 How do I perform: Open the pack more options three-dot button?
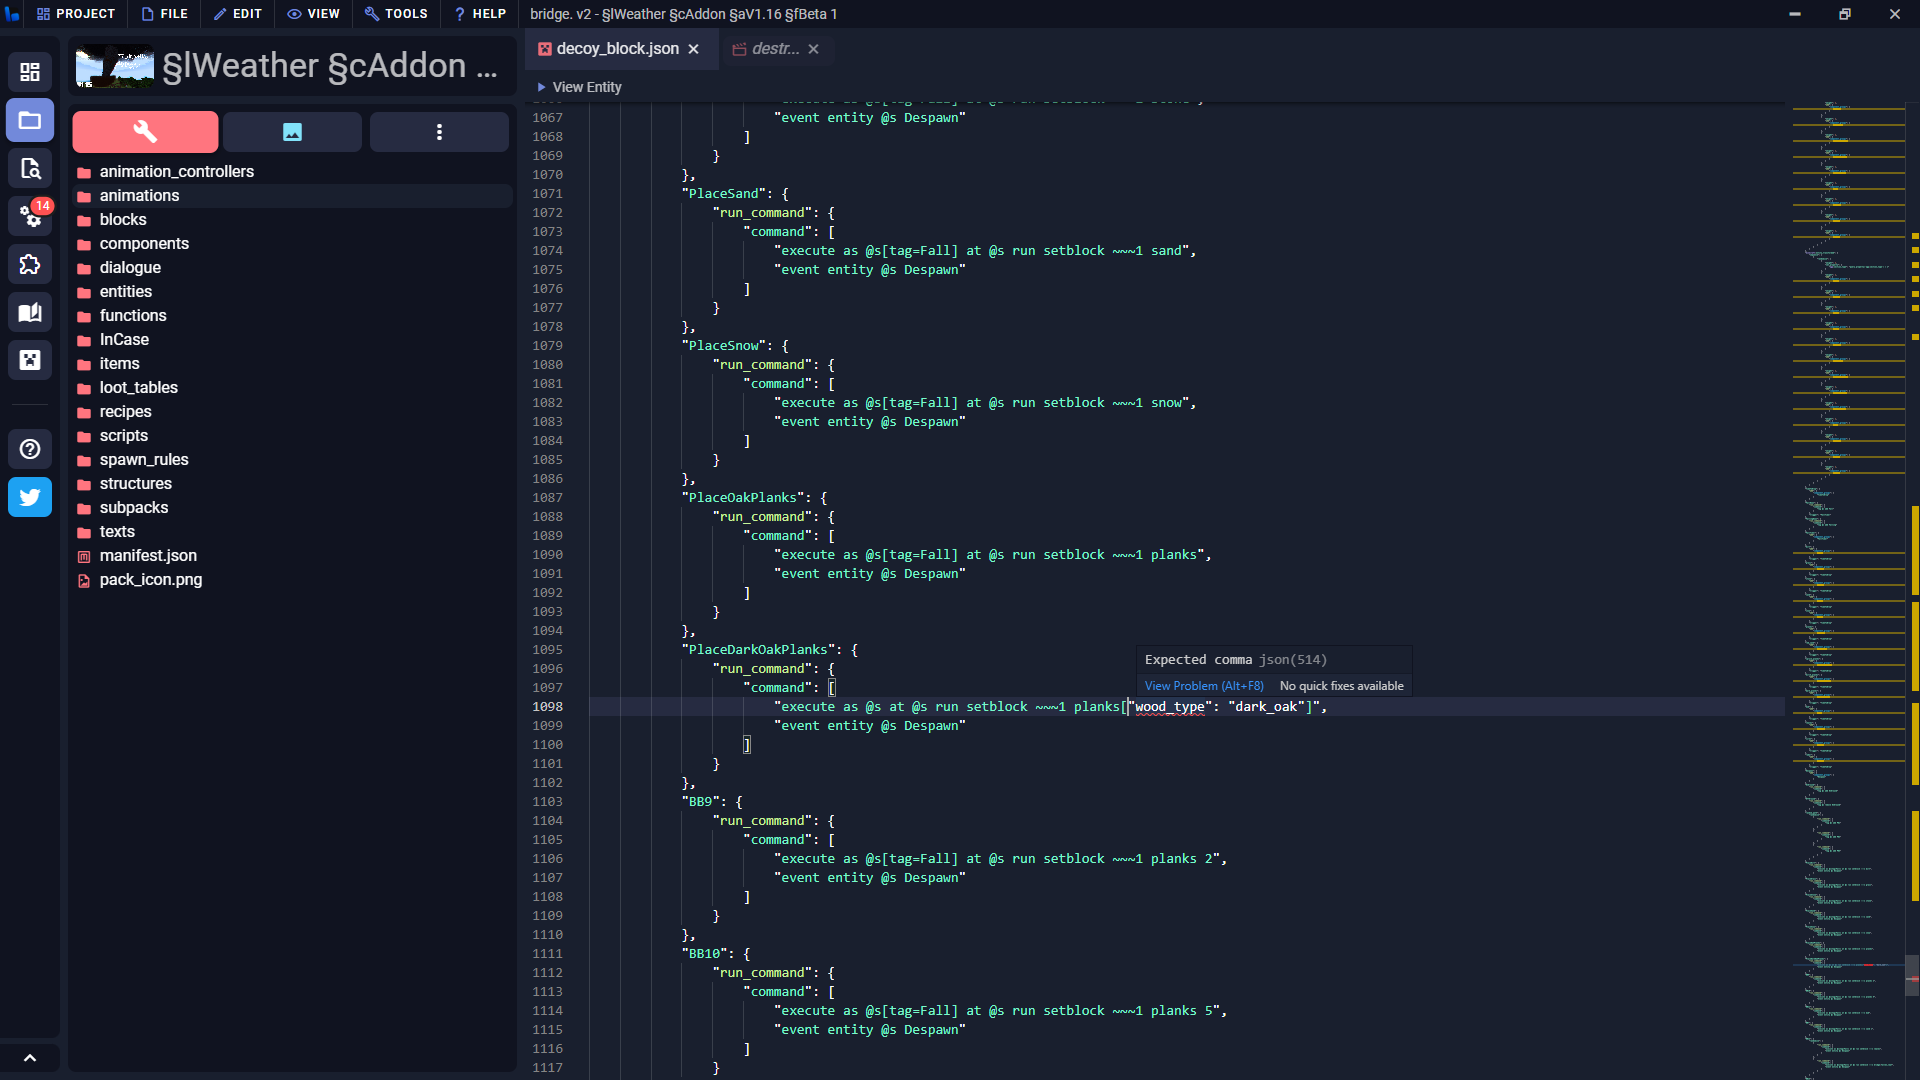tap(439, 132)
